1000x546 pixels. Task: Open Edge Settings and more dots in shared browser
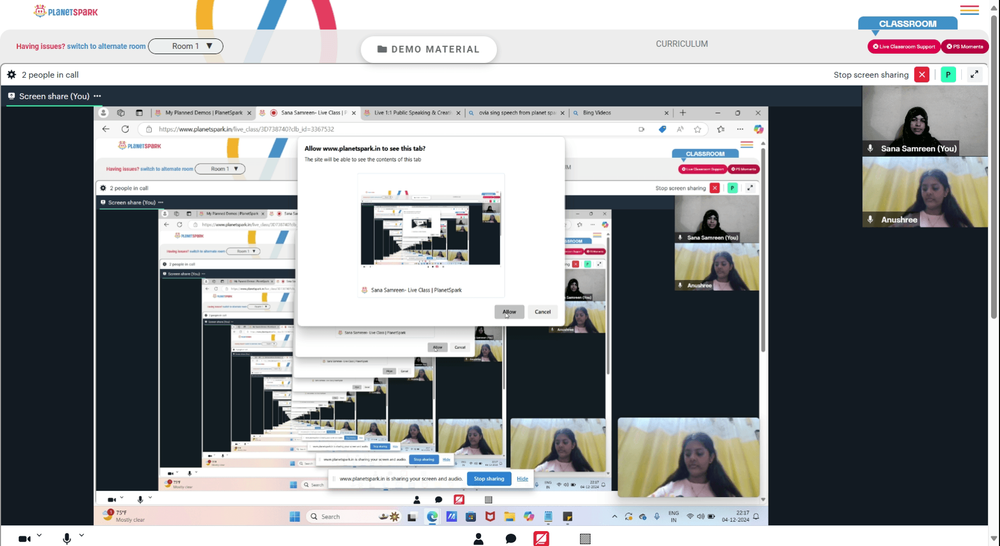740,129
